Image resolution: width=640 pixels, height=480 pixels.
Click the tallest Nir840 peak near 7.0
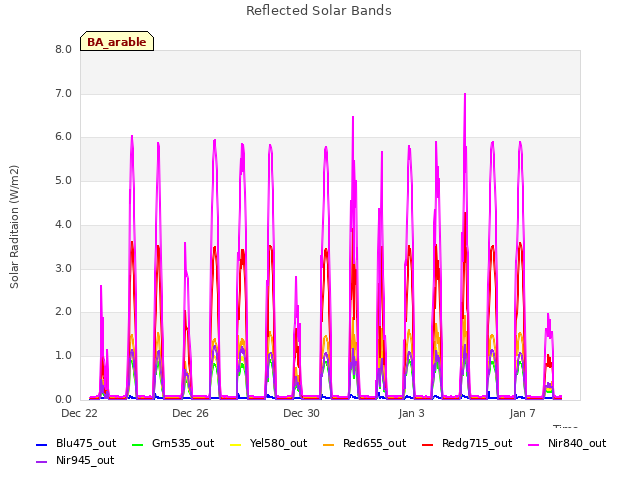465,95
